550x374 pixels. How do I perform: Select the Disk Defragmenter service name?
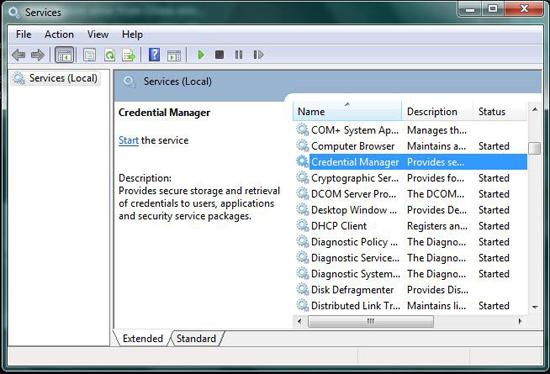point(352,290)
